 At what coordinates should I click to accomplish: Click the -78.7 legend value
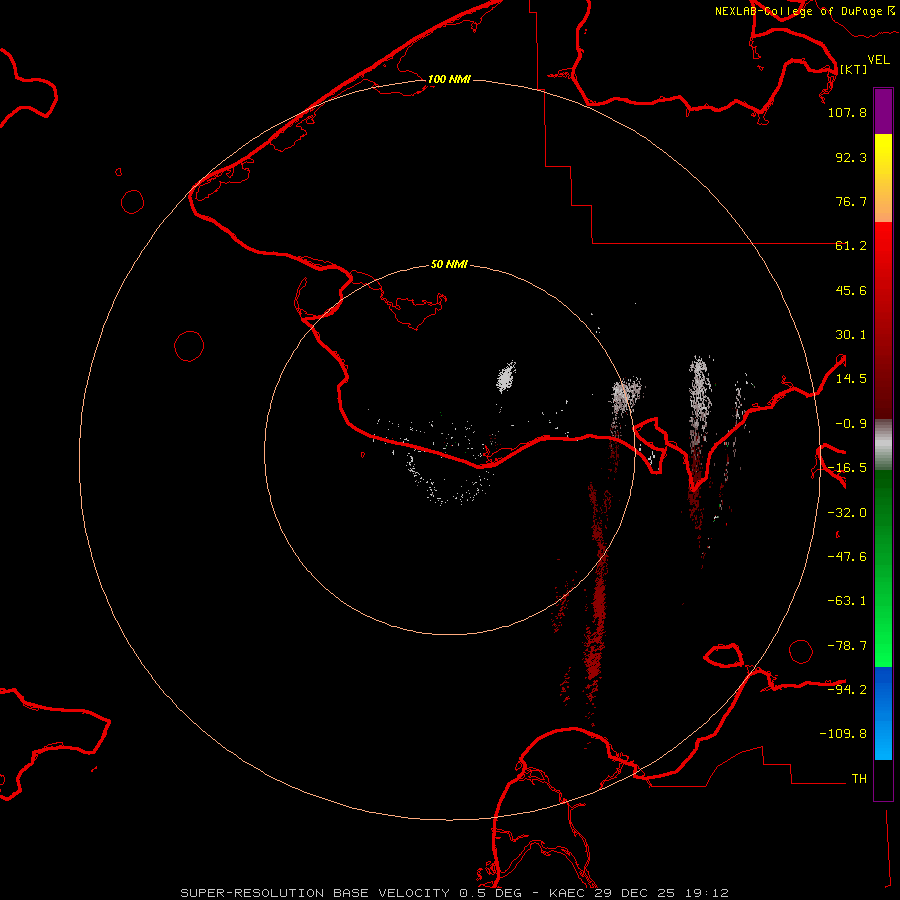pyautogui.click(x=847, y=646)
